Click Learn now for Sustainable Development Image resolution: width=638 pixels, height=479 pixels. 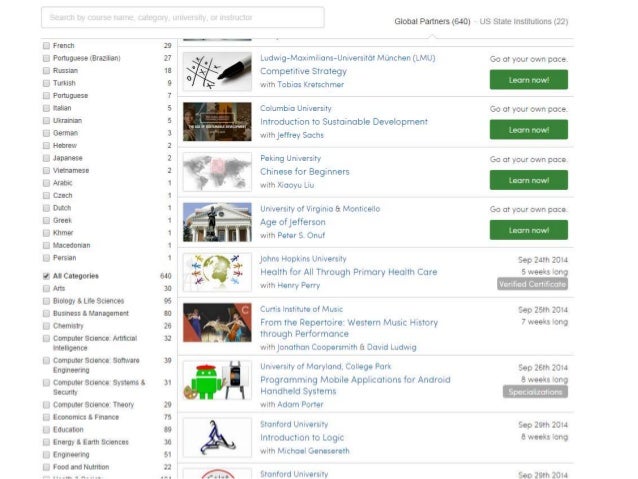(529, 130)
